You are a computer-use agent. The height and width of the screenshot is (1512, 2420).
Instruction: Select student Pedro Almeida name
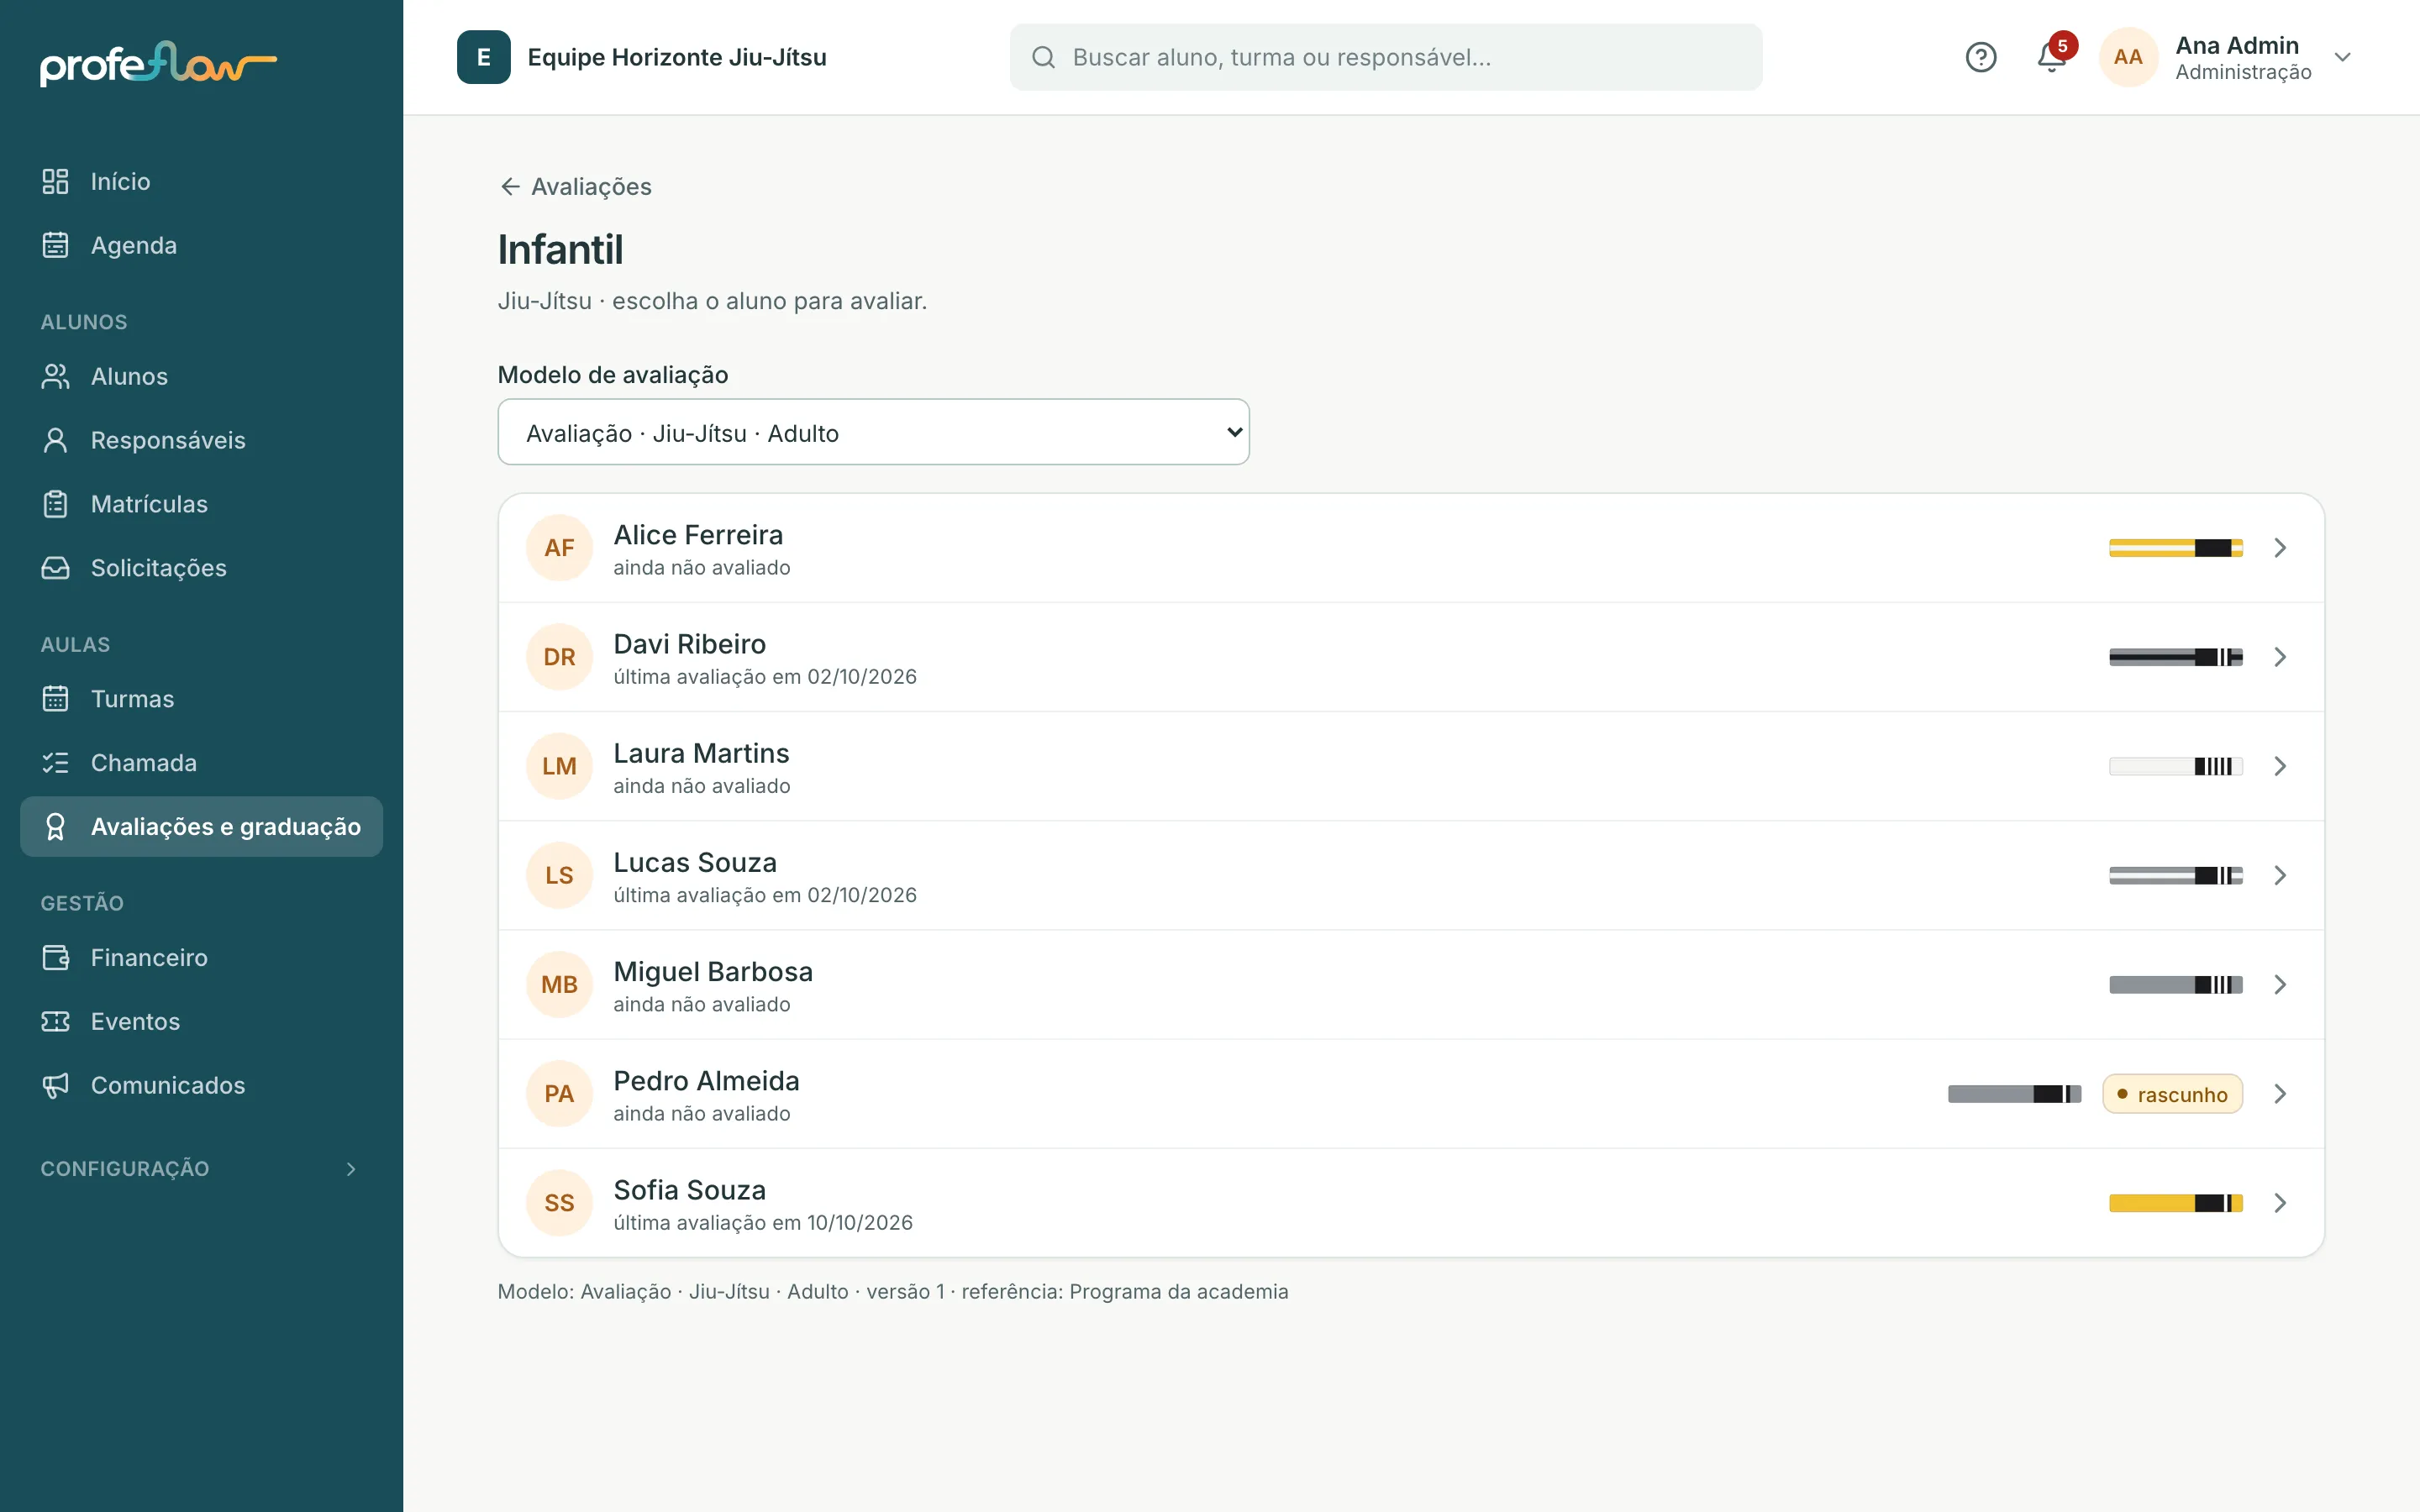[706, 1080]
